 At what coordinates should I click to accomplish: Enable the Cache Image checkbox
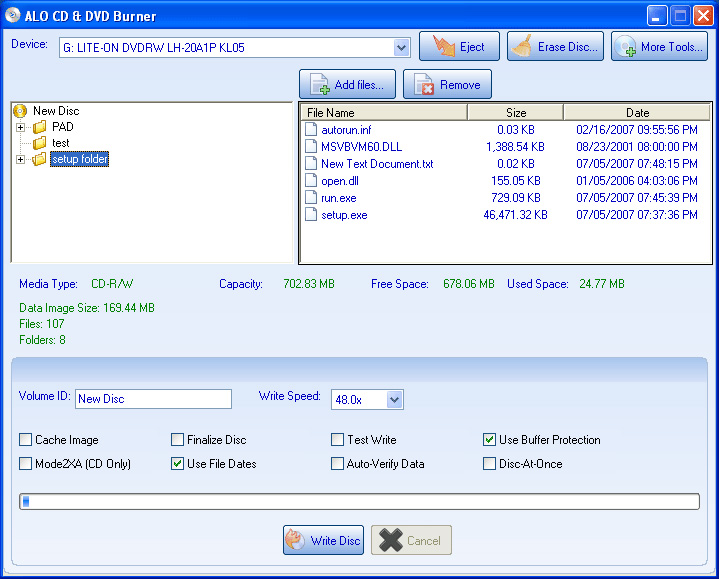click(26, 440)
